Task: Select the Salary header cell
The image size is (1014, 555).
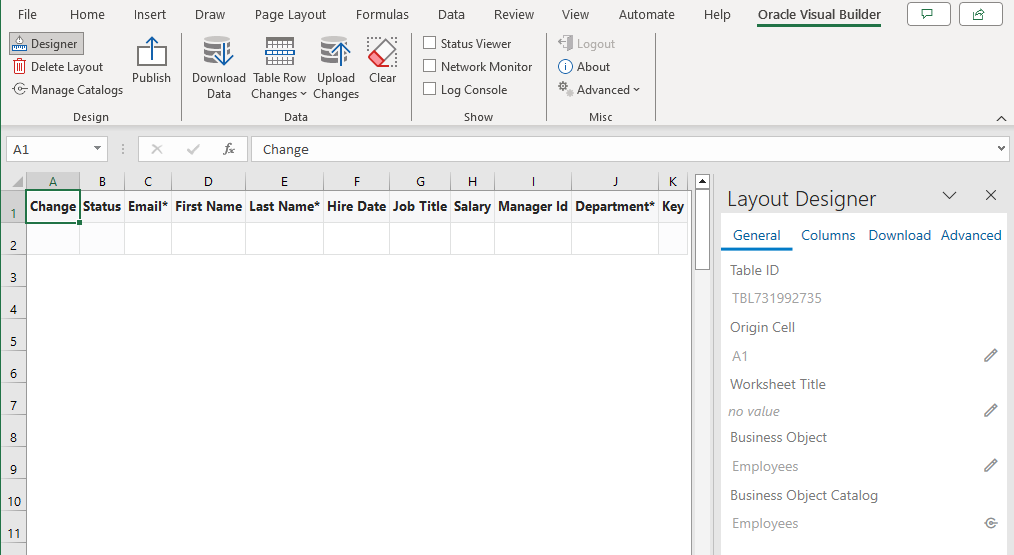Action: [472, 206]
